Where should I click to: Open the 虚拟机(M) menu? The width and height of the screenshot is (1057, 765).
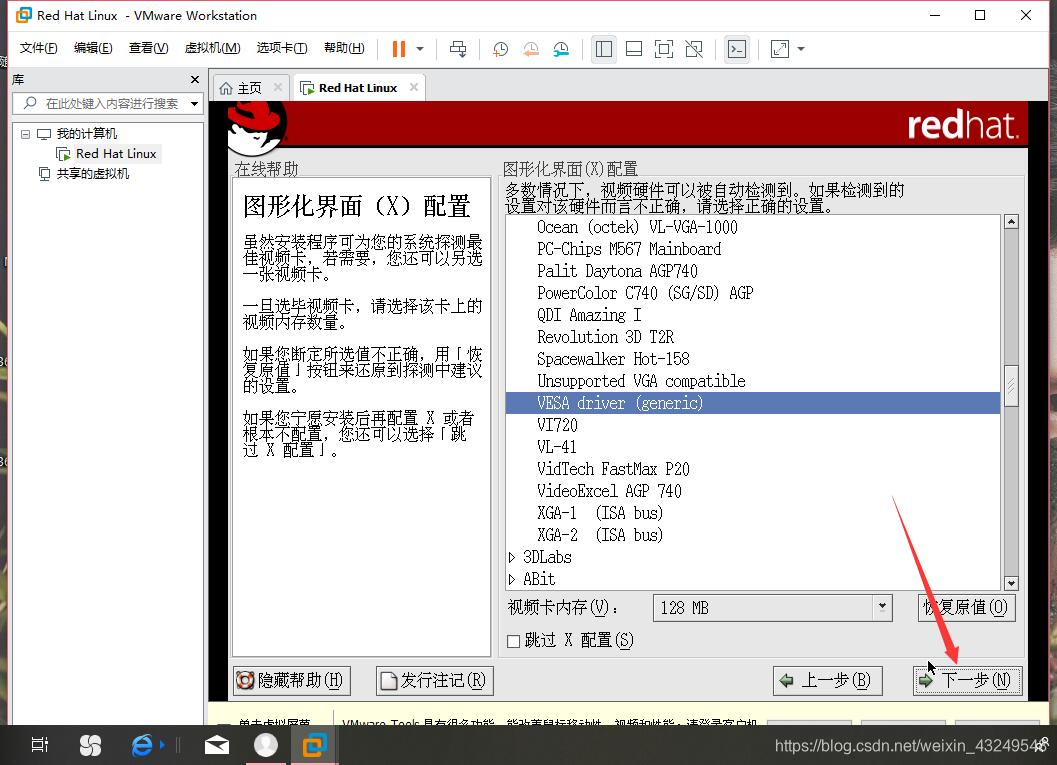[212, 48]
